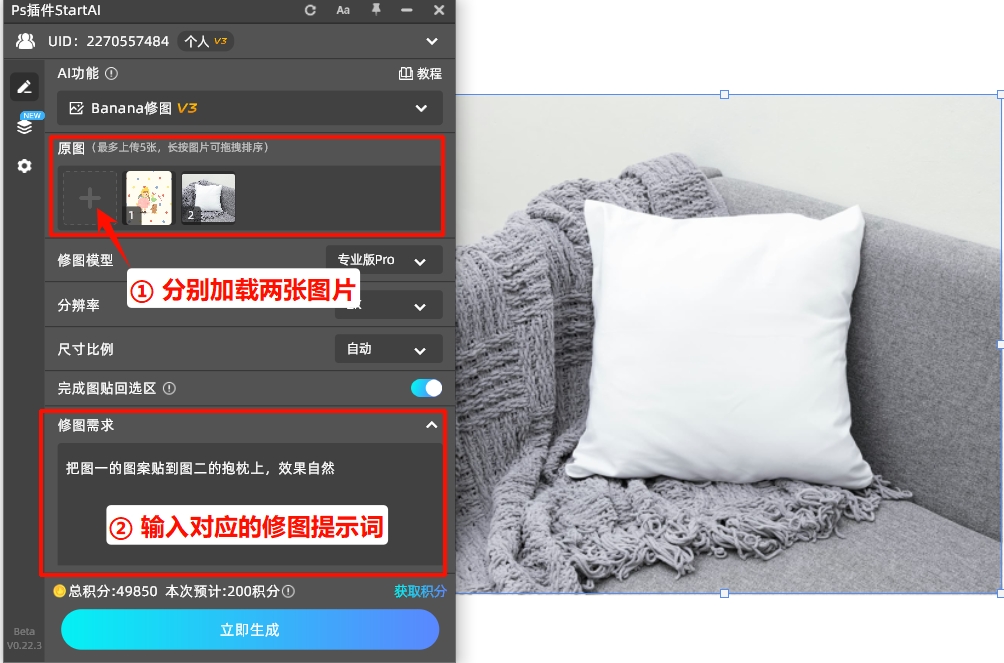Expand the UID account chevron
The image size is (1004, 663).
tap(431, 42)
